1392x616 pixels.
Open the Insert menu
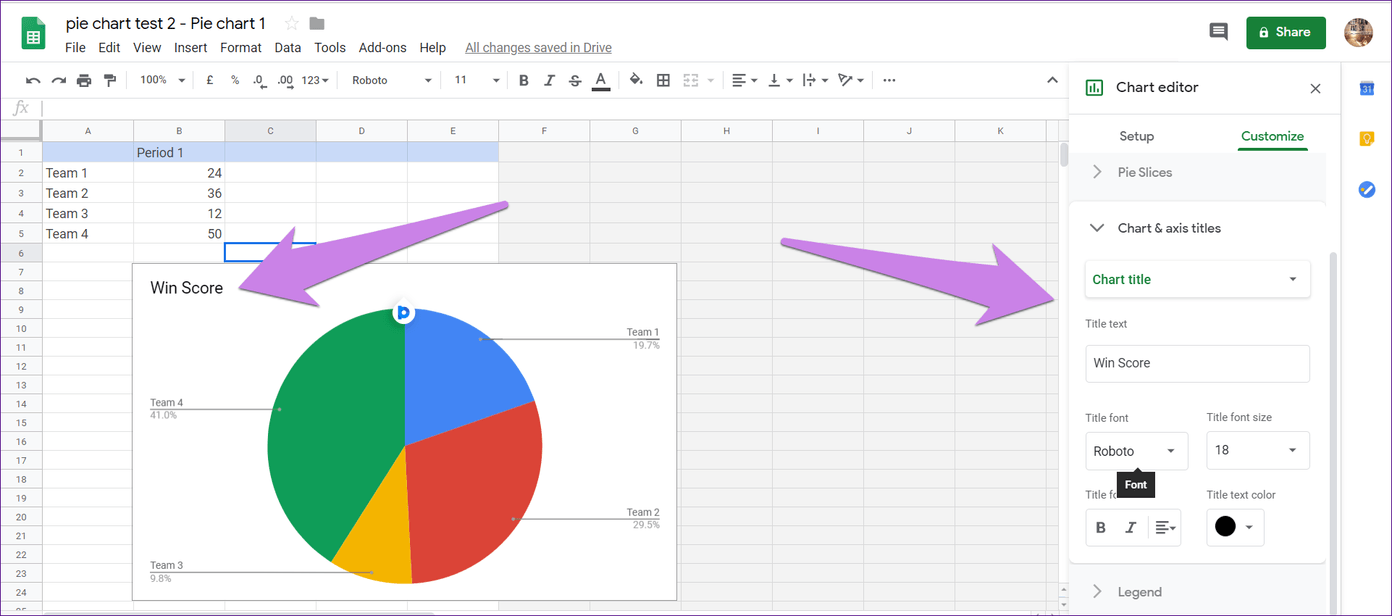click(x=191, y=47)
